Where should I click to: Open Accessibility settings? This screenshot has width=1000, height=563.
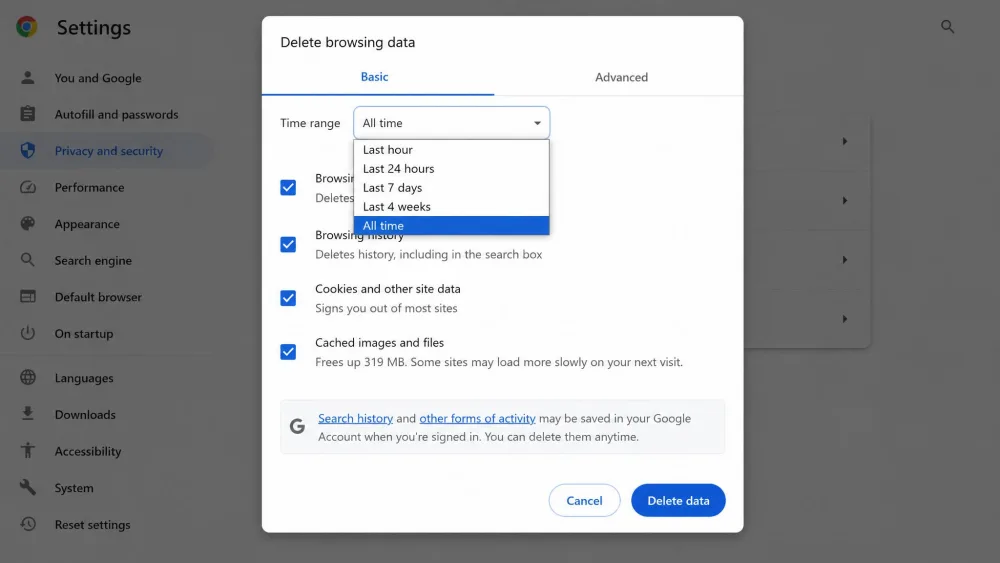click(88, 451)
